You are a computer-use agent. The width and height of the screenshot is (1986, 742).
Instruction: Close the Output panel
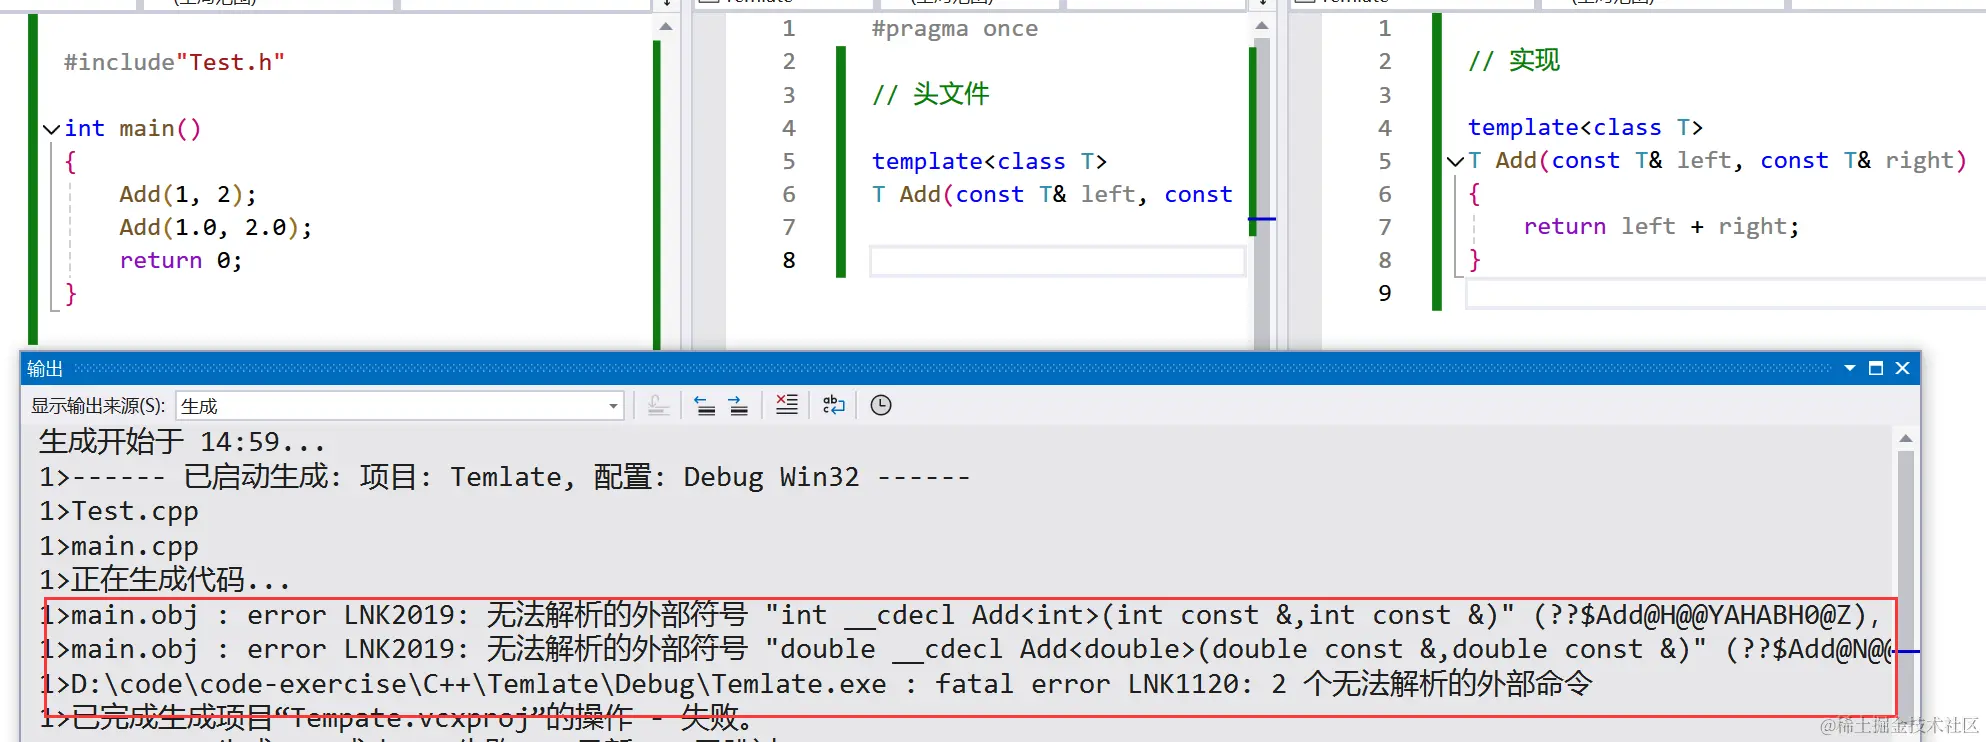tap(1902, 368)
